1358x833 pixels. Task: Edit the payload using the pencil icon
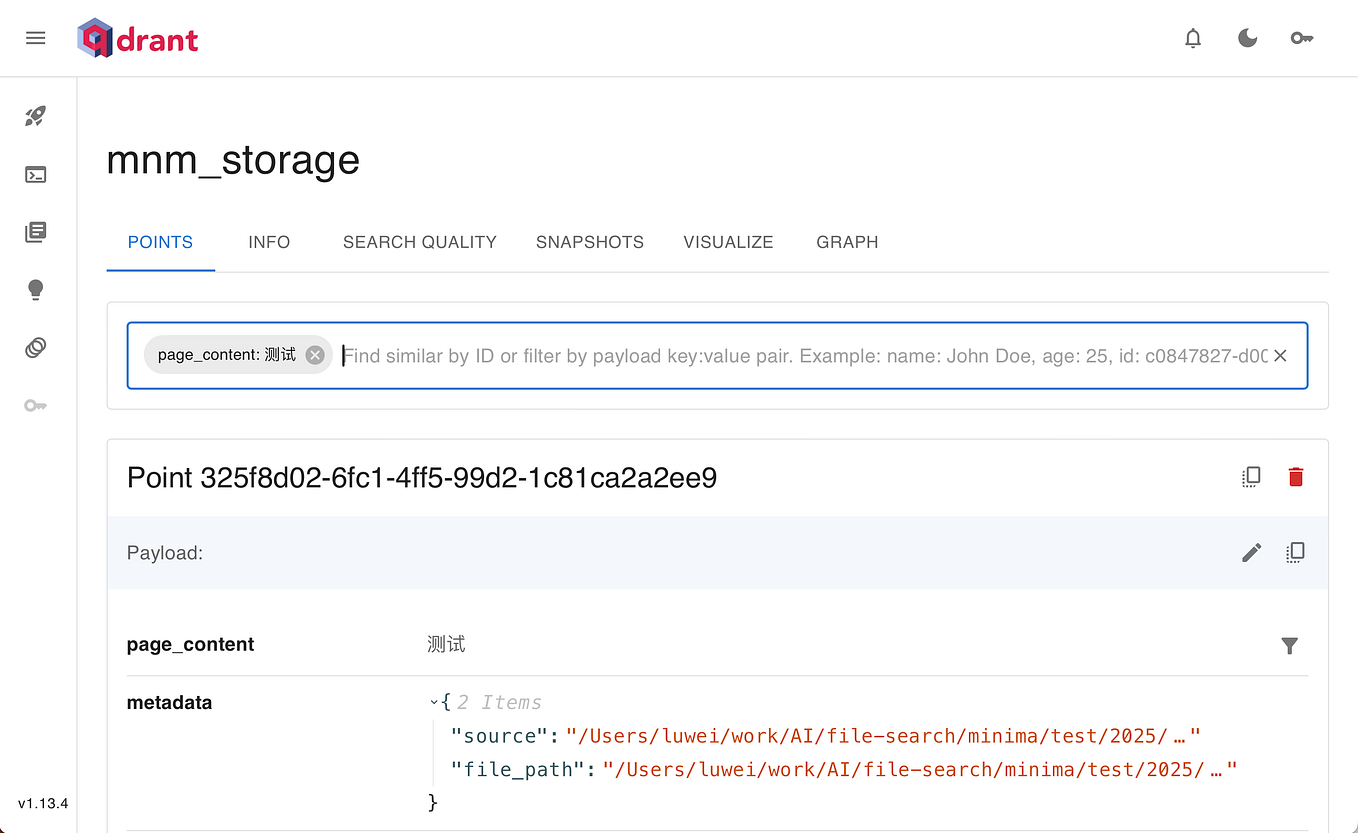1251,552
